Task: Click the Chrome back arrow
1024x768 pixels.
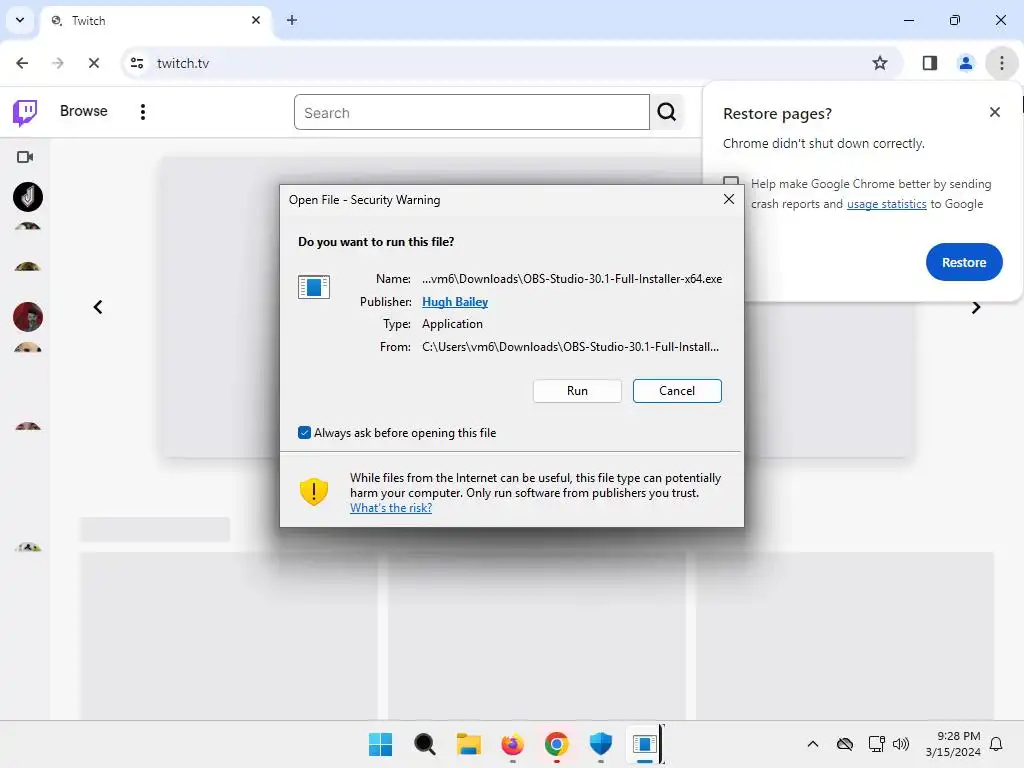Action: pos(22,63)
